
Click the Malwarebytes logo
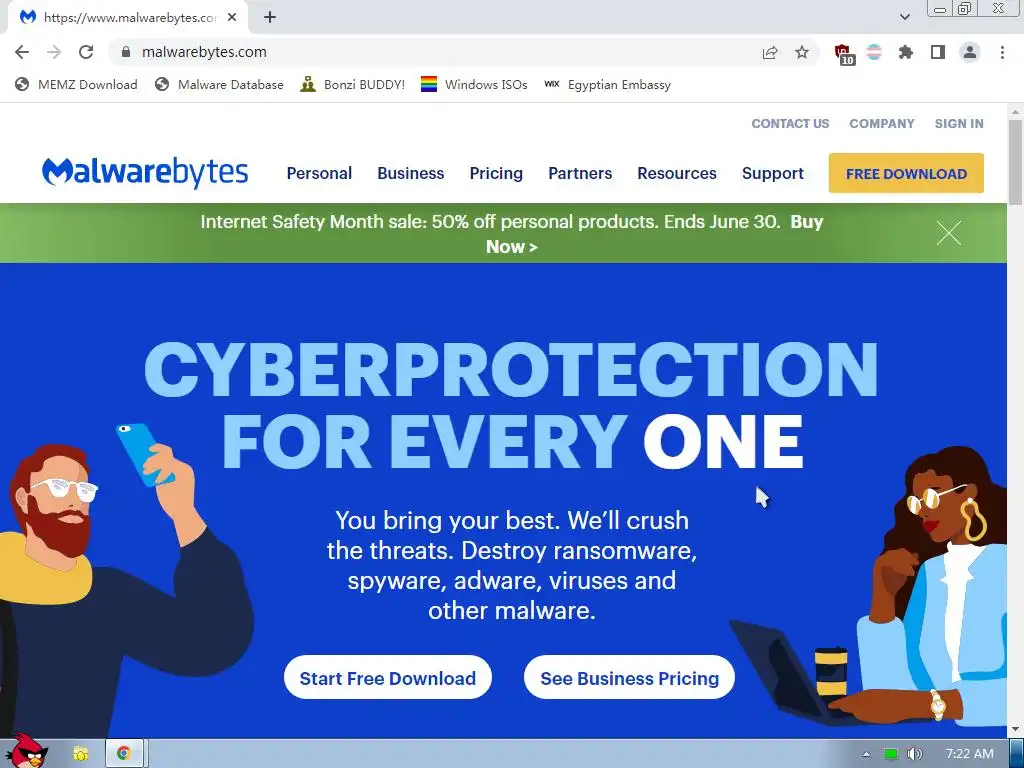[145, 172]
